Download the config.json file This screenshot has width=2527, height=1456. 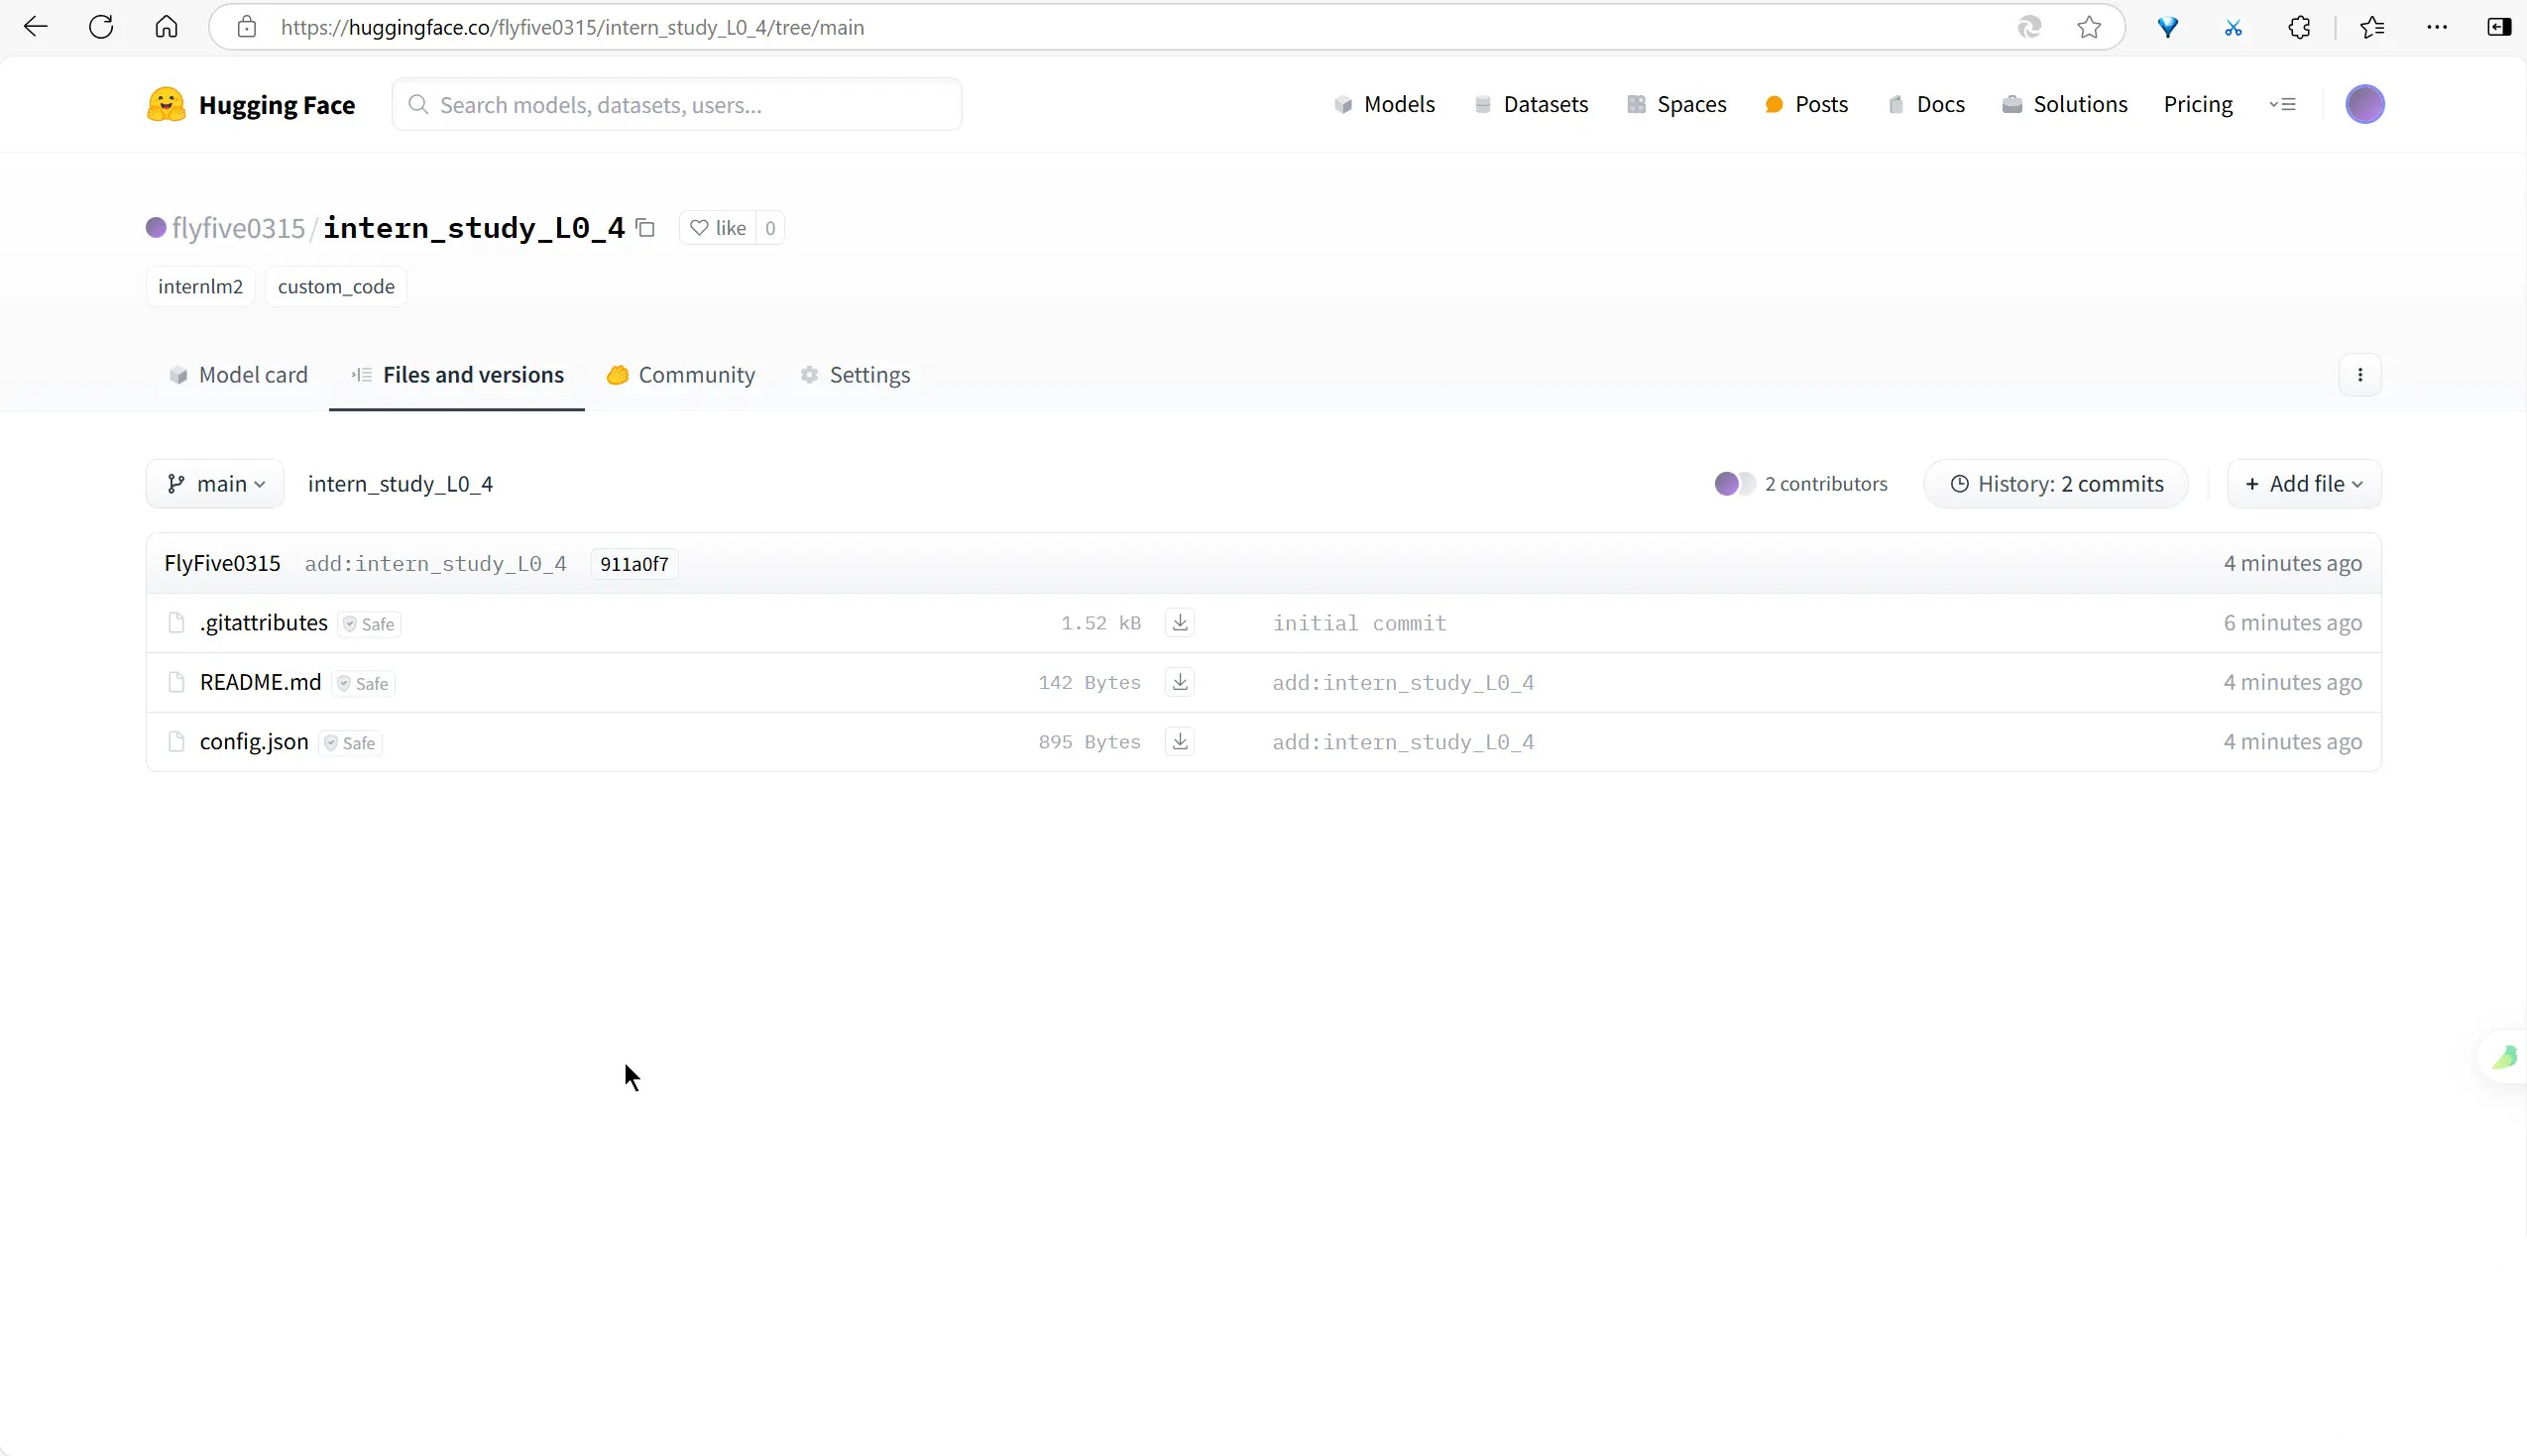click(1180, 742)
